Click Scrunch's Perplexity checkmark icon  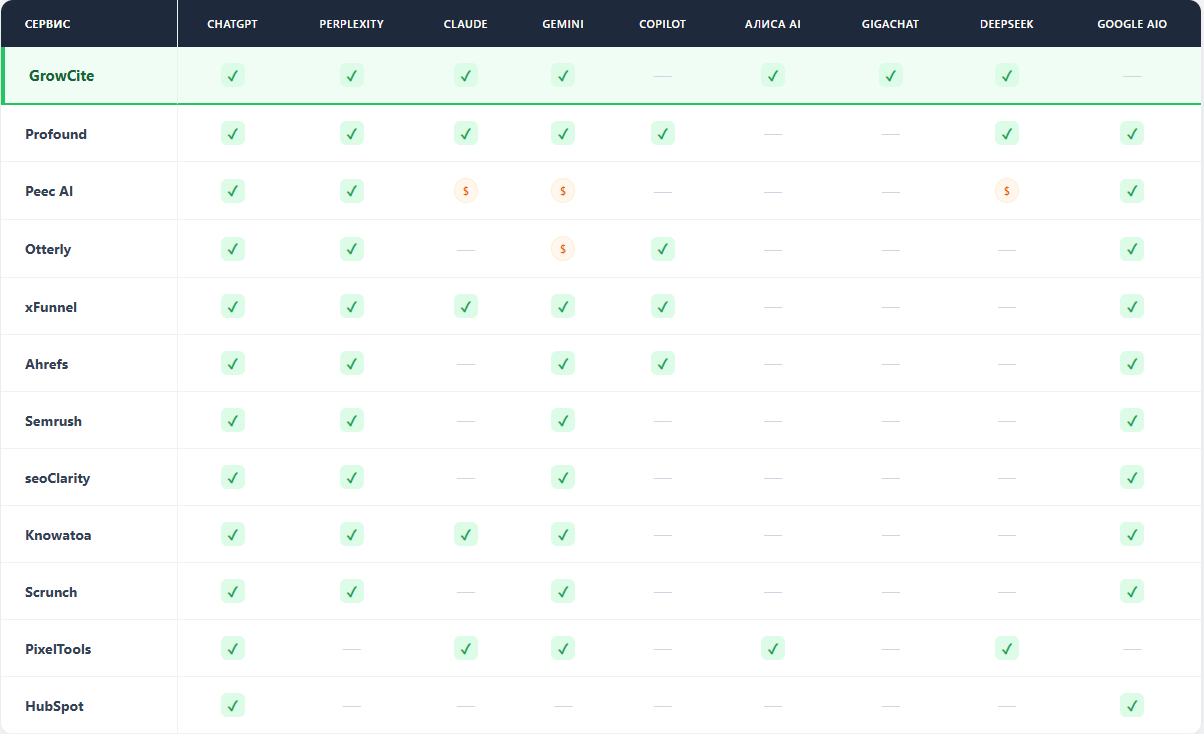click(352, 591)
